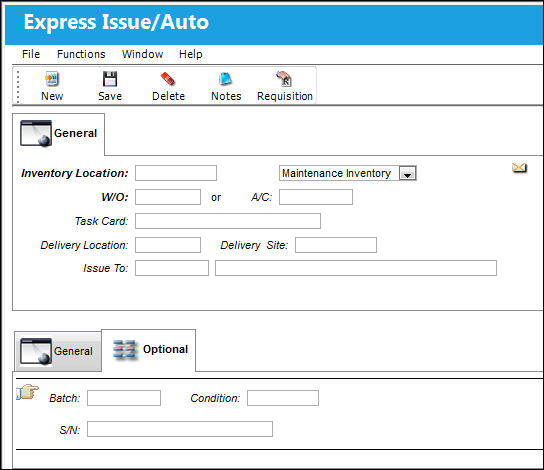This screenshot has width=544, height=470.
Task: Click the Delivery Location input field
Action: (x=168, y=245)
